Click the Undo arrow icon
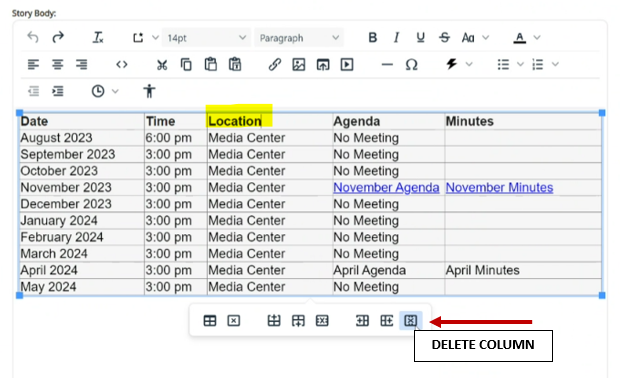 (33, 38)
